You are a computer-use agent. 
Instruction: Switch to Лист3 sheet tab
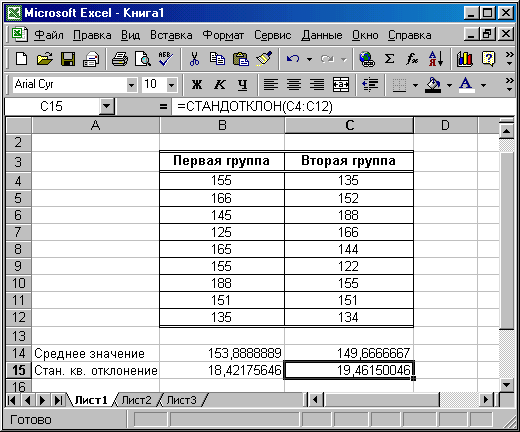point(182,400)
